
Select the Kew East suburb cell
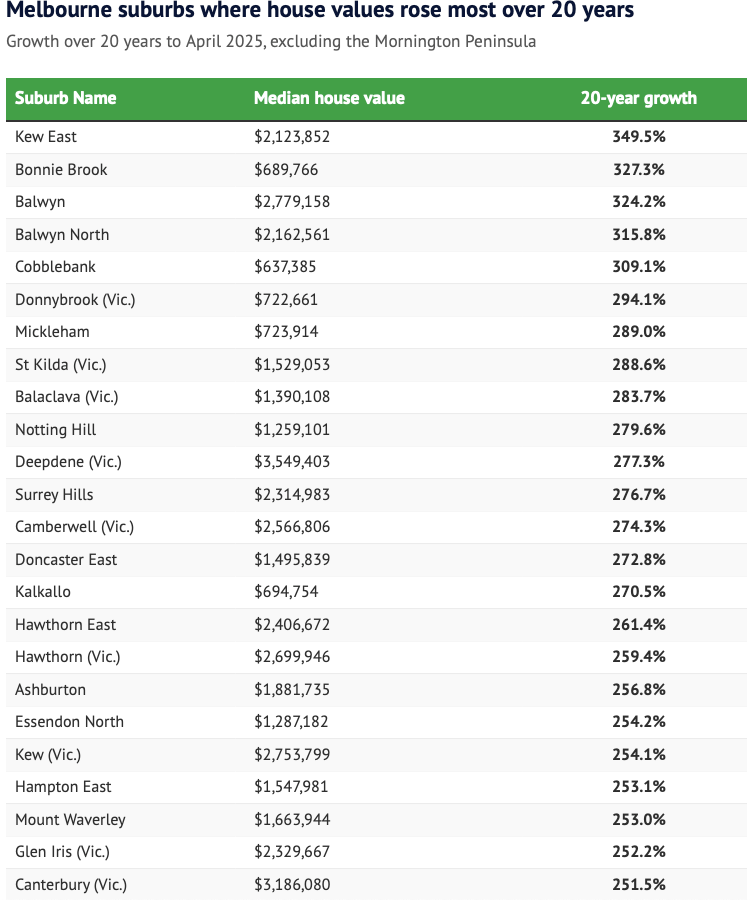coord(46,137)
